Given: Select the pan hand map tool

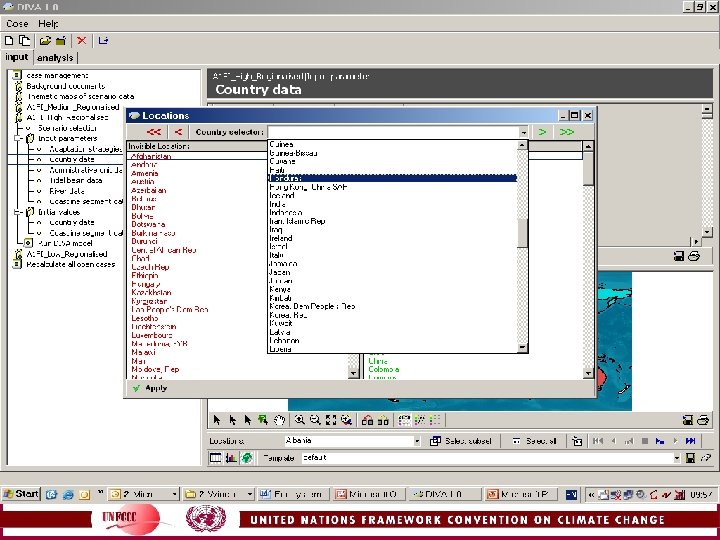Looking at the screenshot, I should click(279, 420).
